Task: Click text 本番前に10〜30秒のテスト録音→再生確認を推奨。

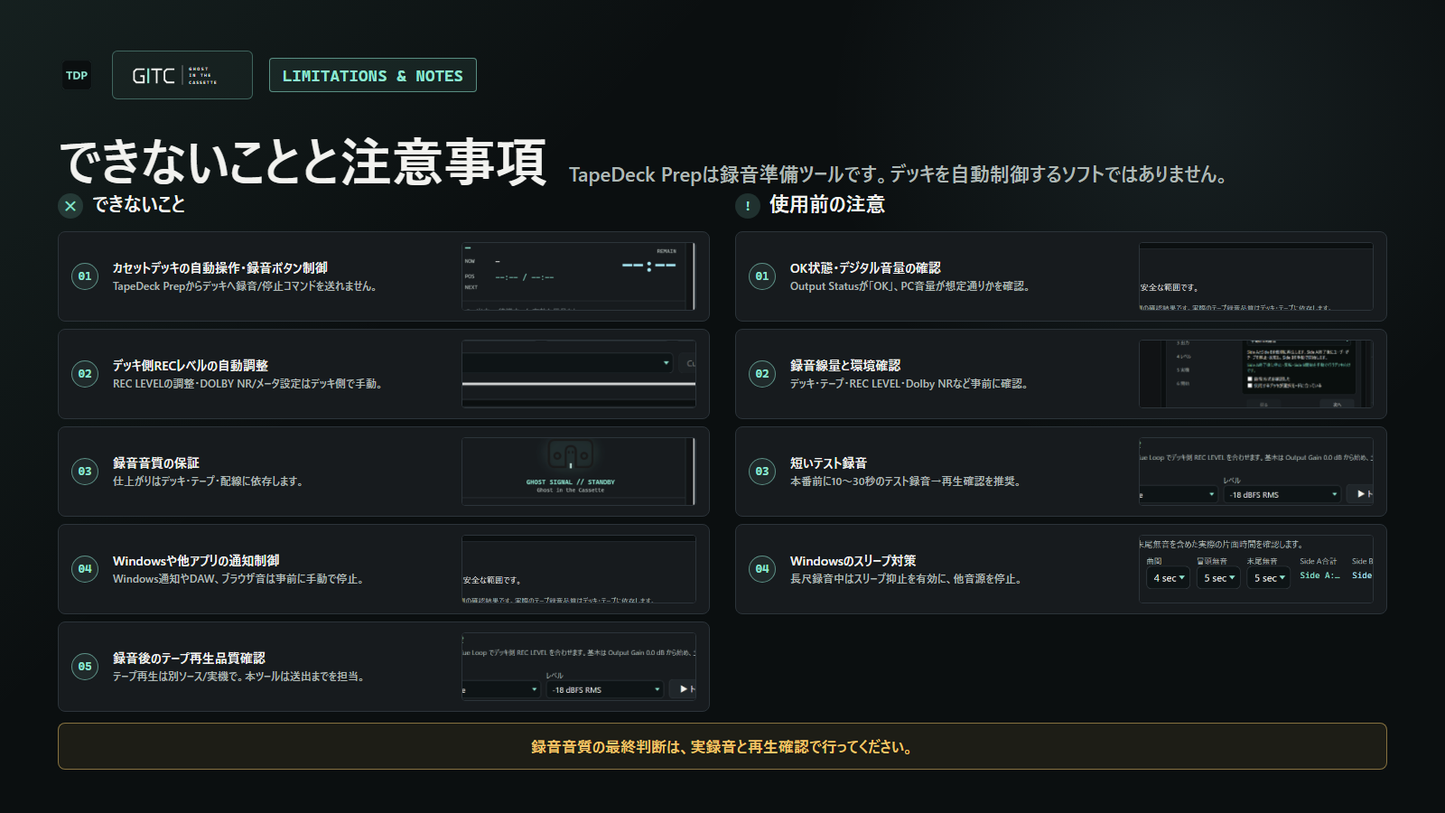Action: [x=906, y=481]
